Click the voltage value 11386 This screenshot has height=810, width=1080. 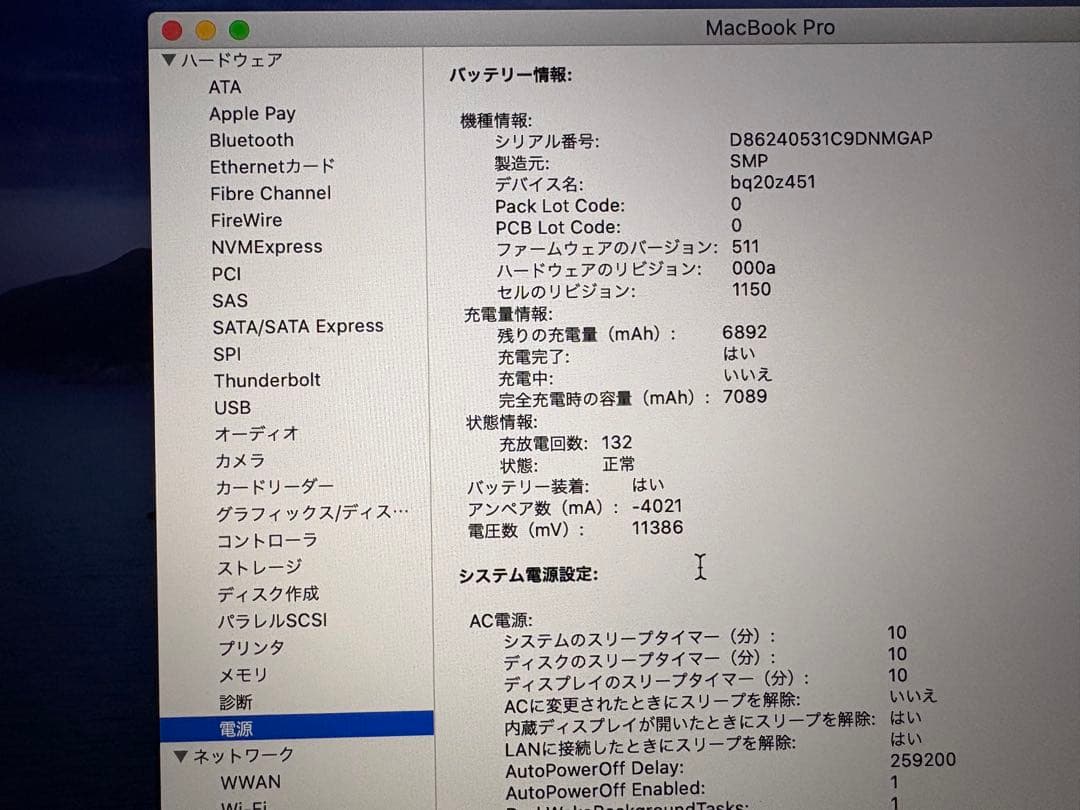pos(657,528)
